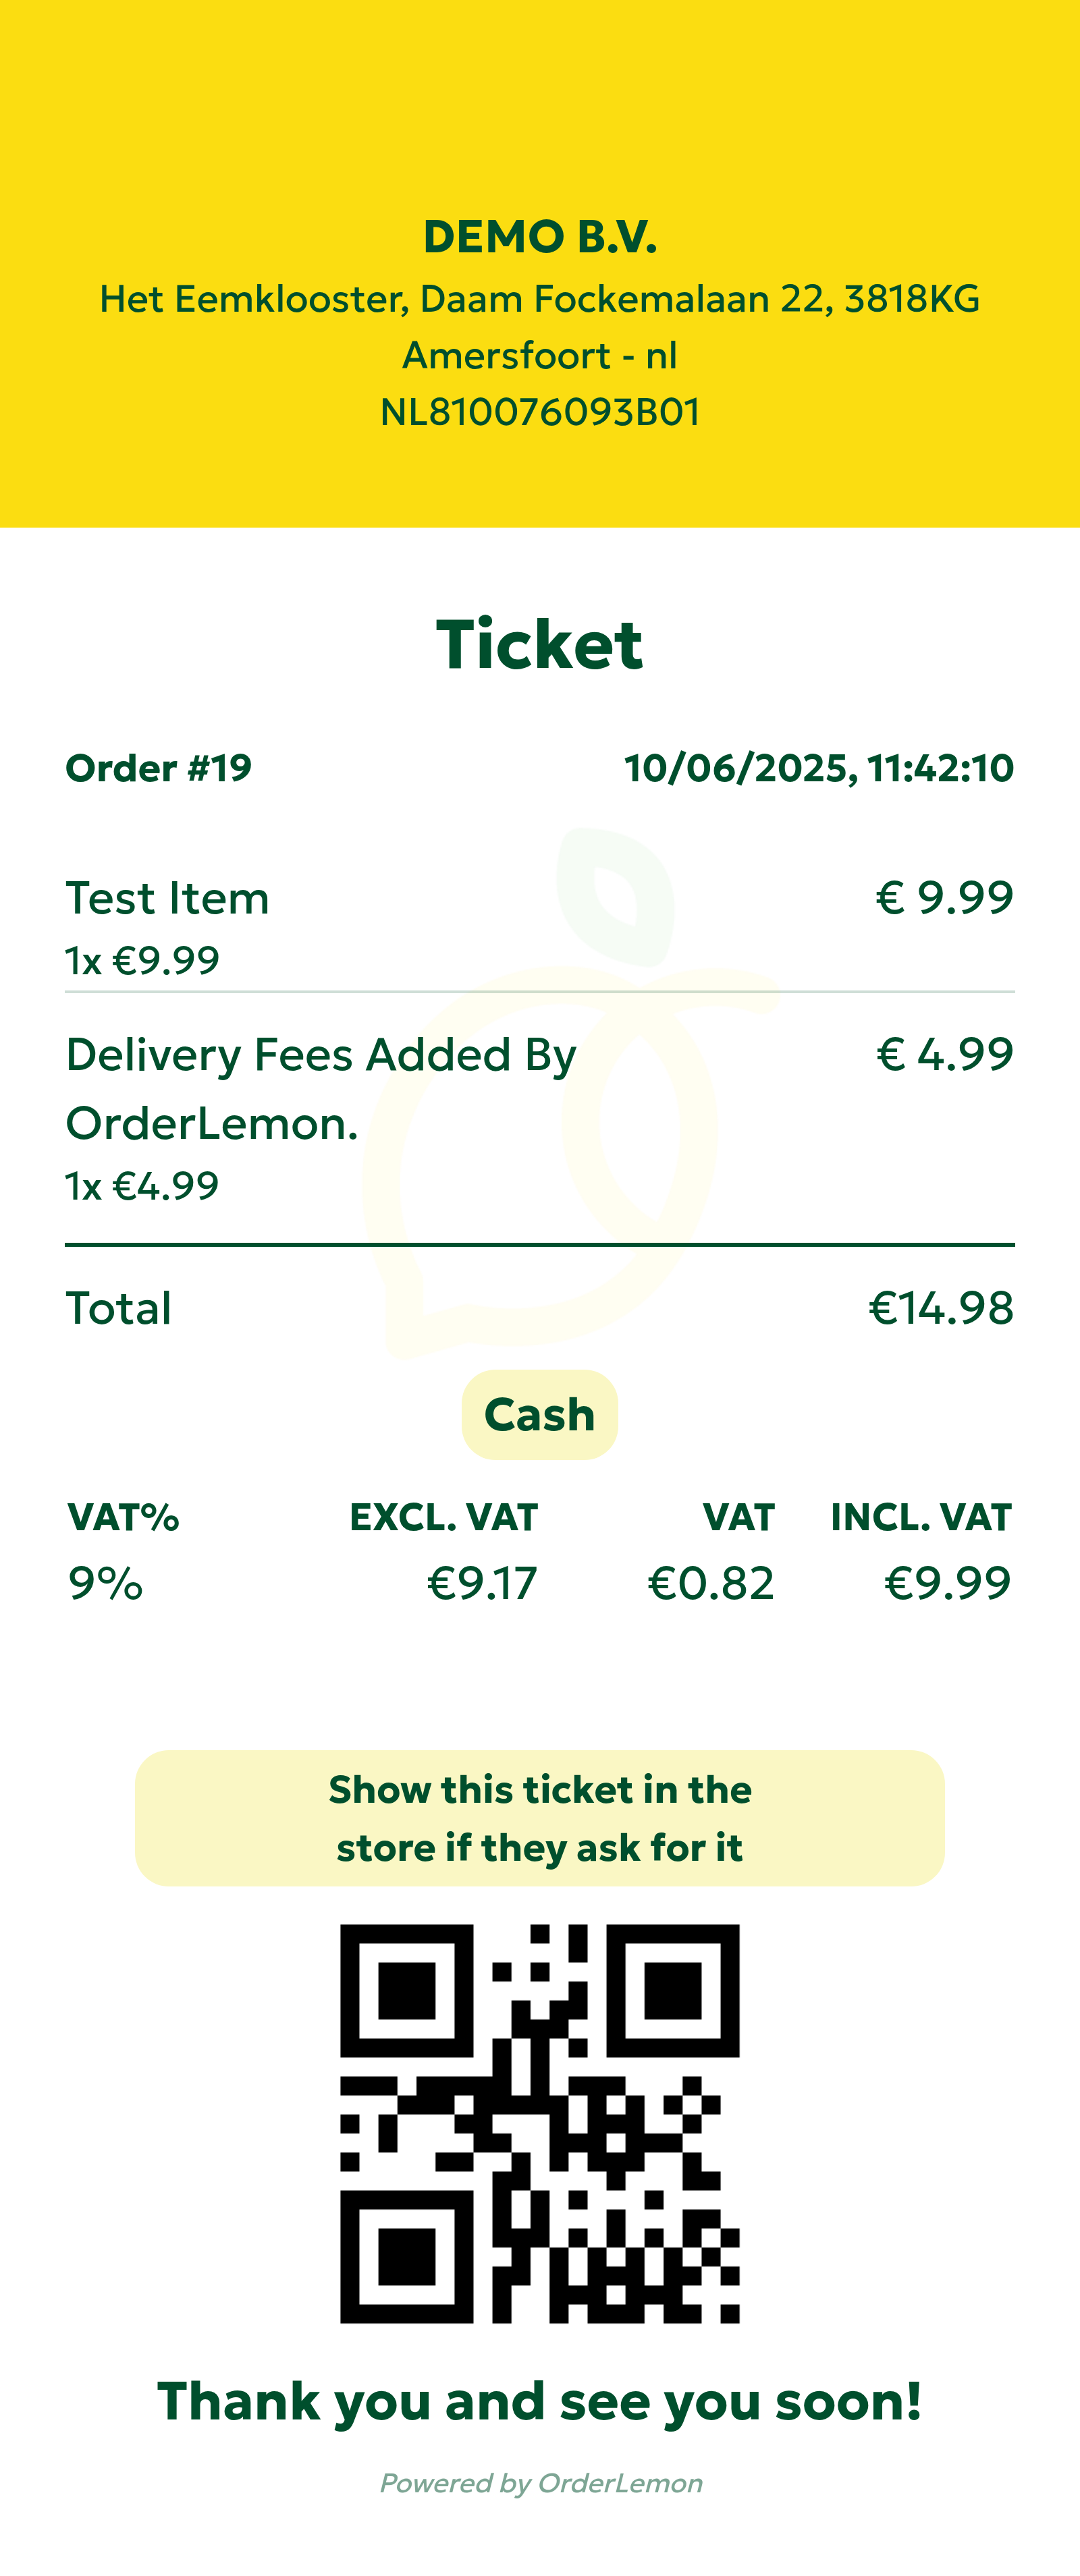
Task: Click the 9% VAT rate value
Action: click(106, 1583)
